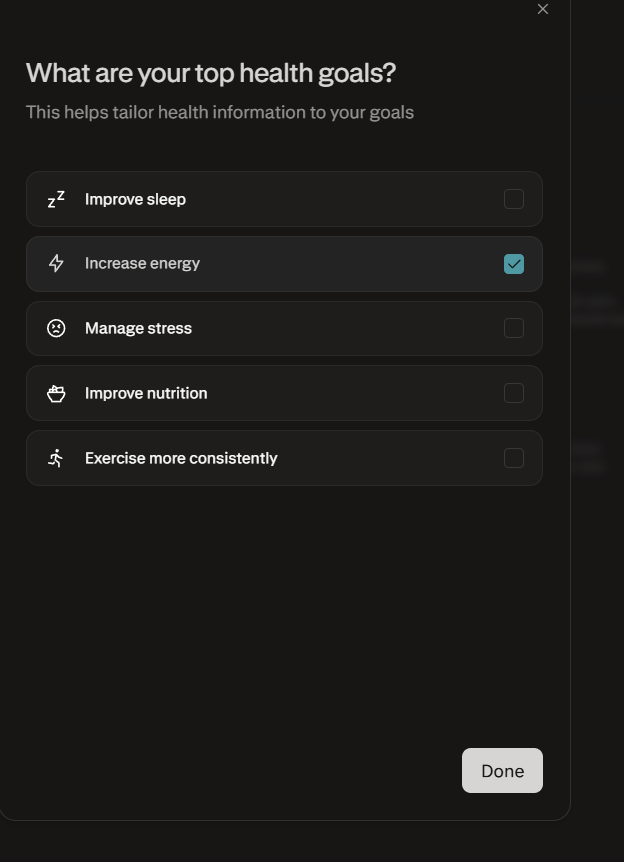Click the salad bowl nutrition icon
624x862 pixels.
pos(56,393)
